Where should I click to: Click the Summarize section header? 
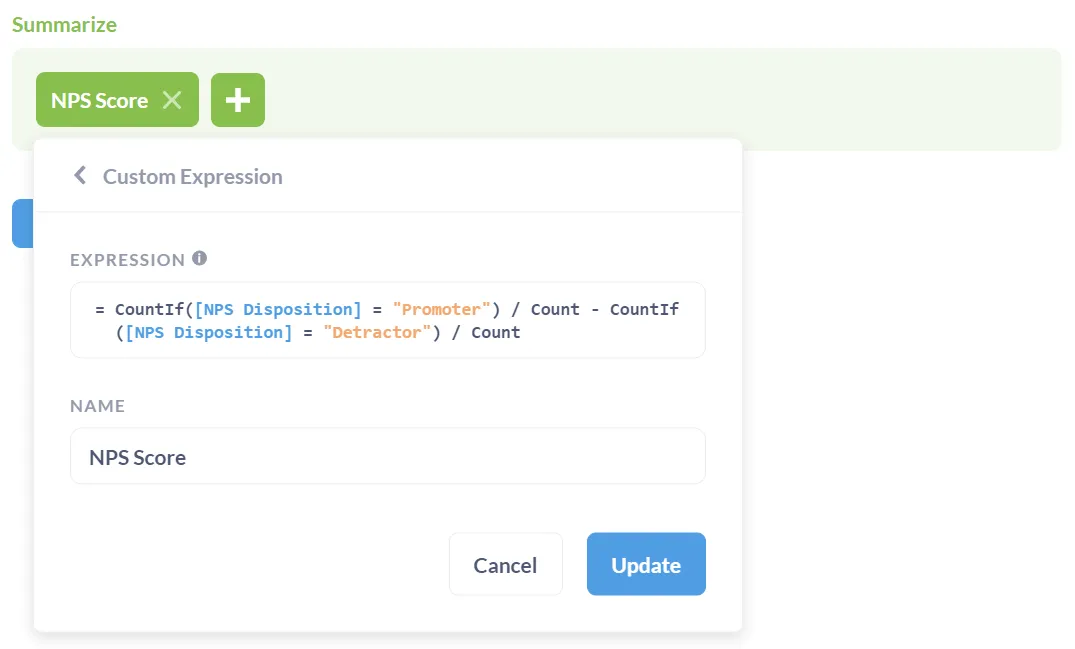pyautogui.click(x=64, y=24)
